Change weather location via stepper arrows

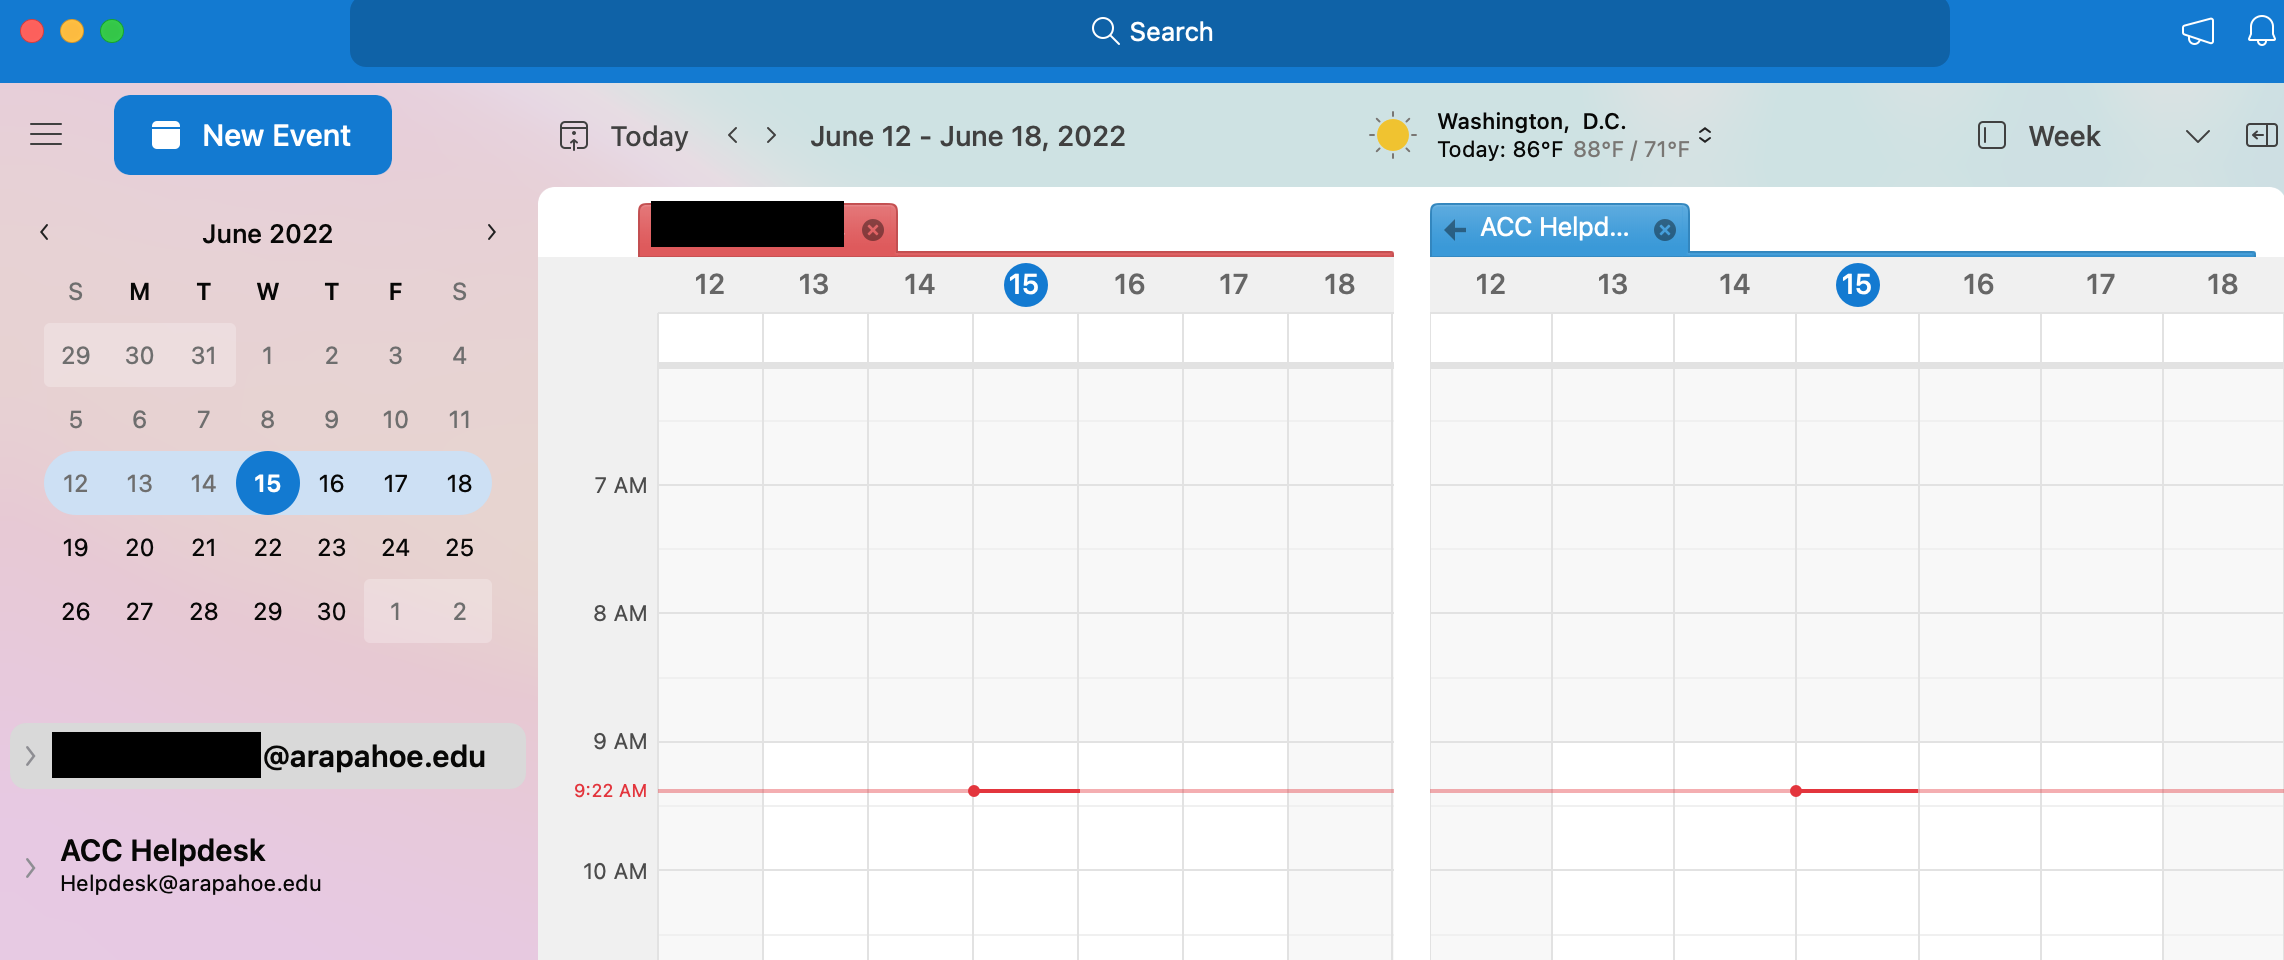pos(1705,135)
